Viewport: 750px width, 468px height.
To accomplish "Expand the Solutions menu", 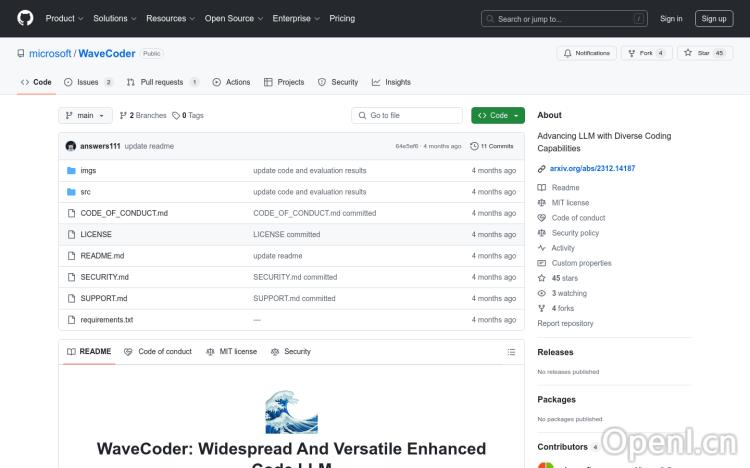I will [x=115, y=18].
